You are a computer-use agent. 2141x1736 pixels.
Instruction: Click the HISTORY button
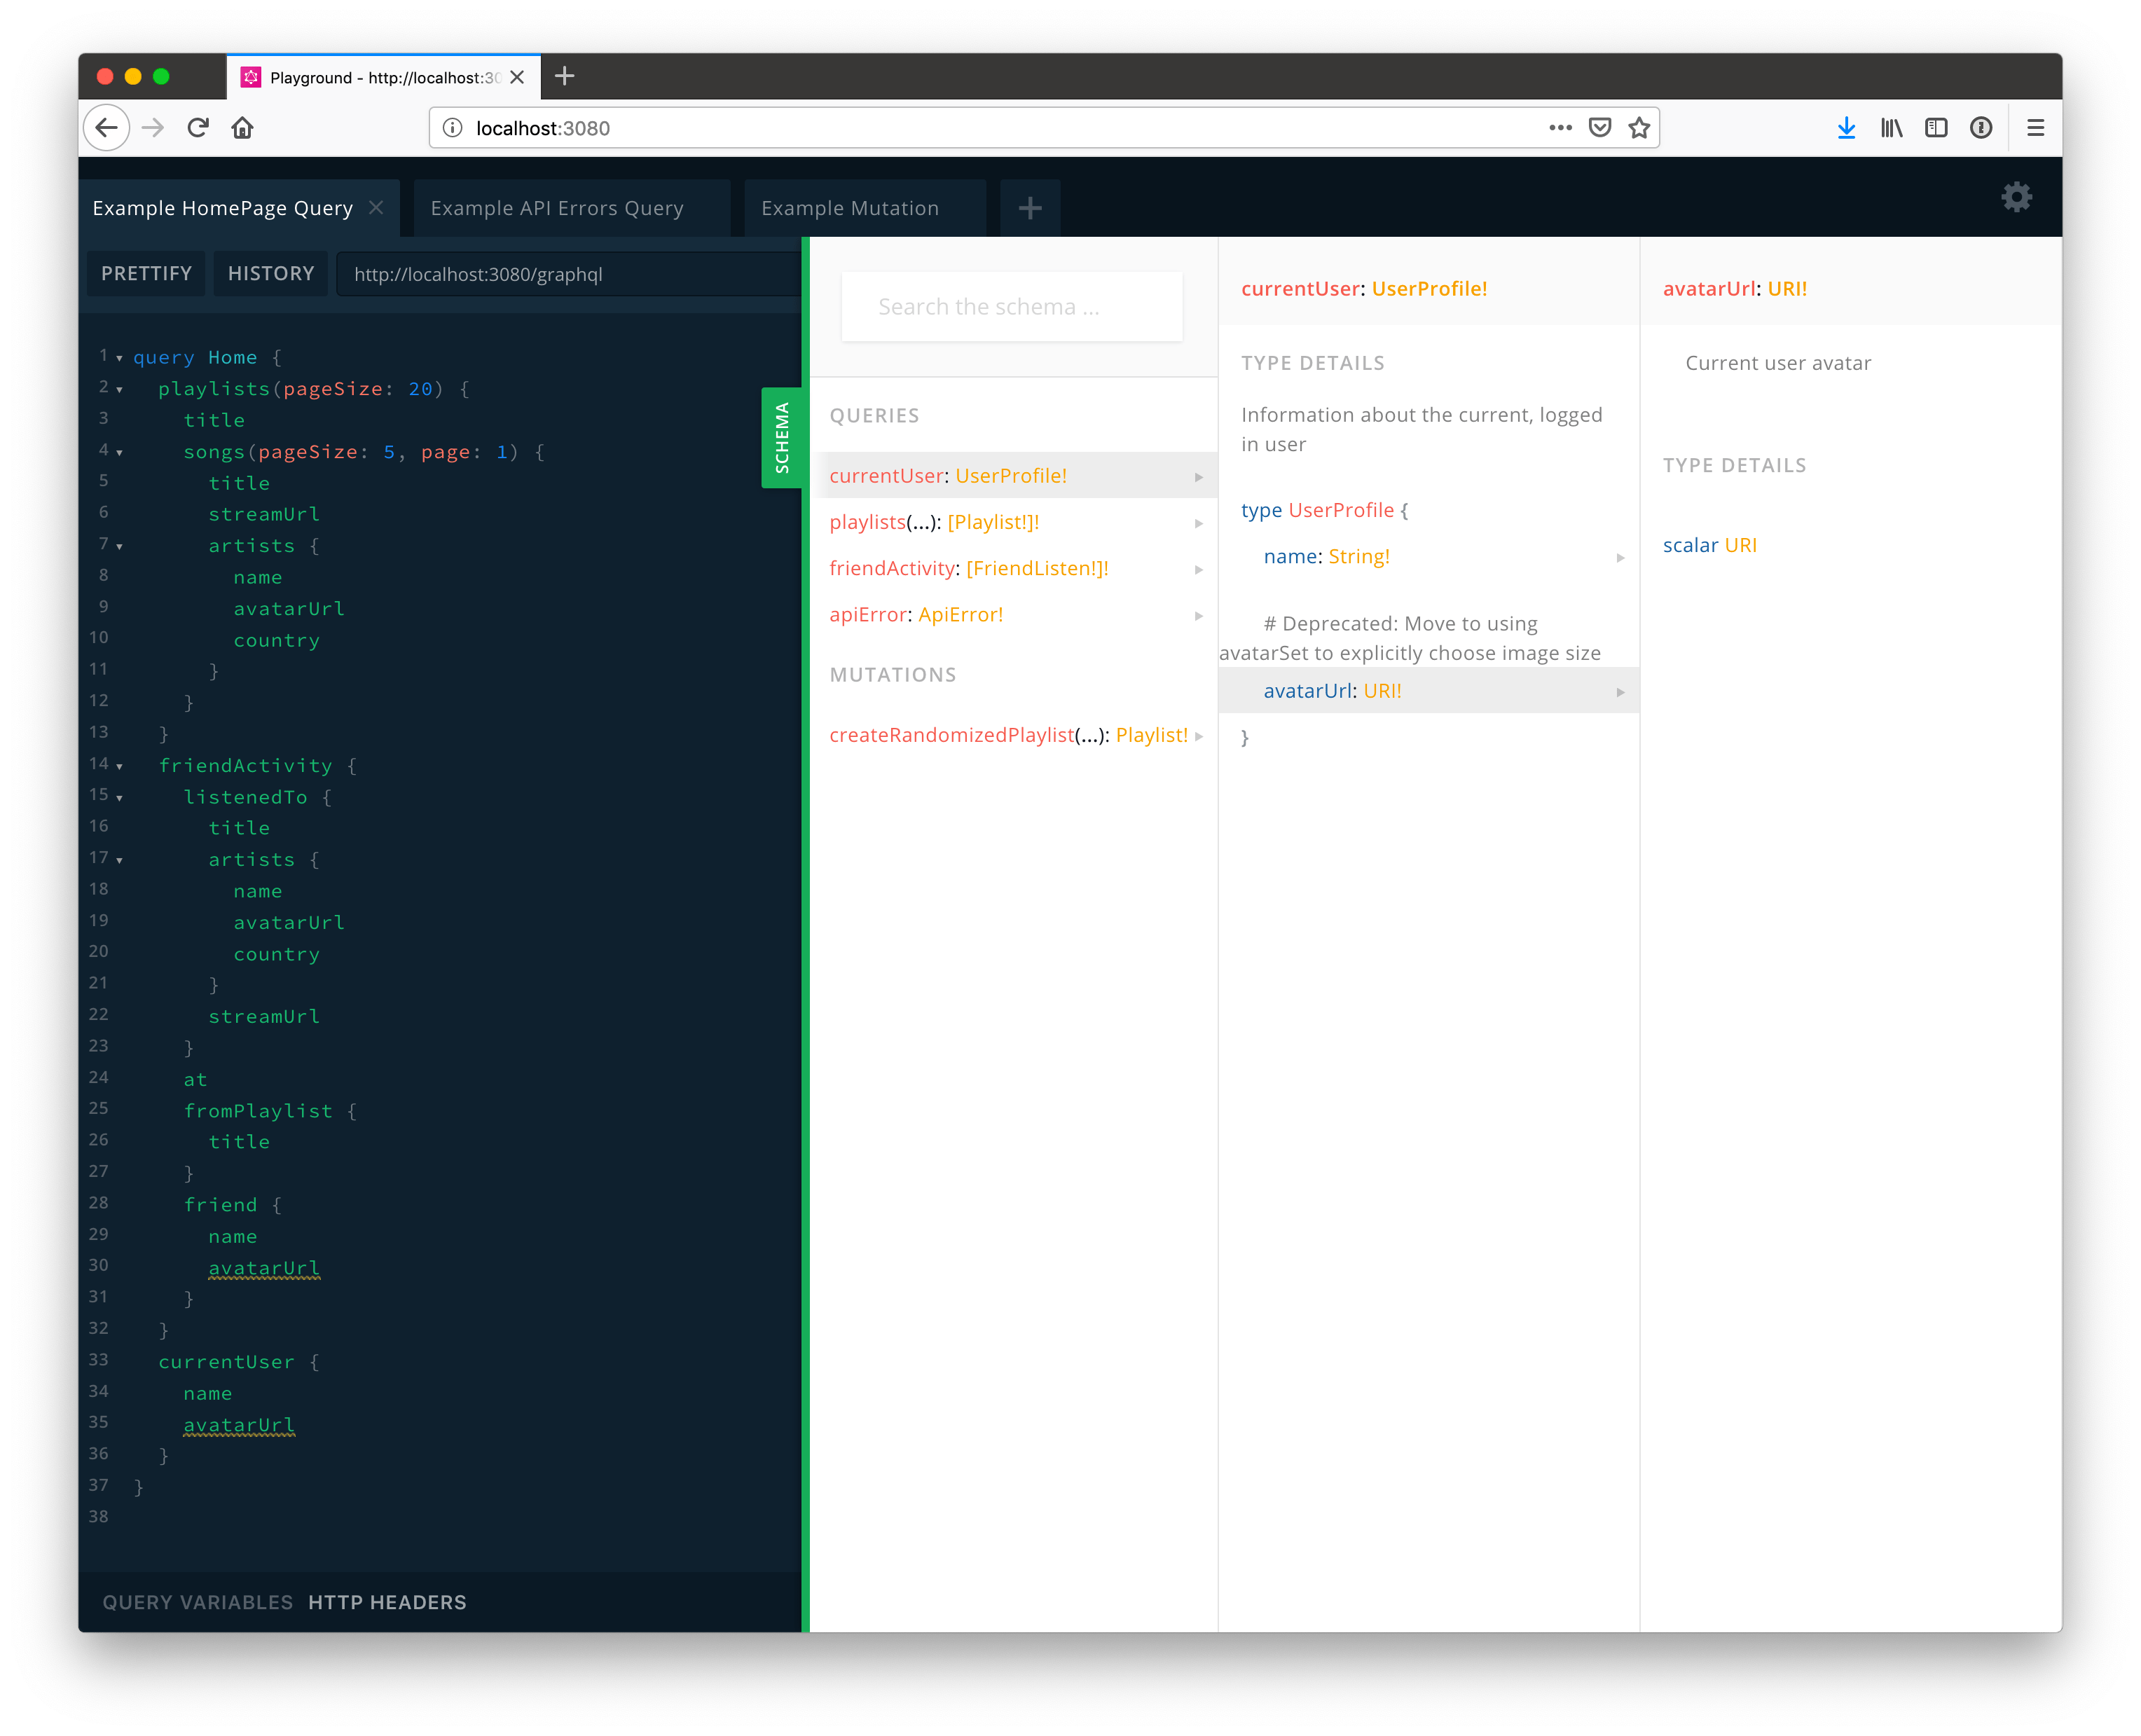(271, 274)
